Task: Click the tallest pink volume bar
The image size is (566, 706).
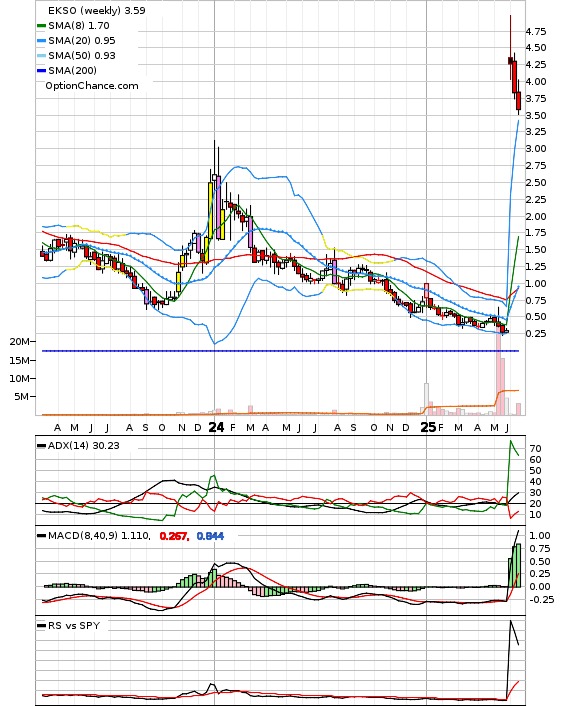Action: 498,374
